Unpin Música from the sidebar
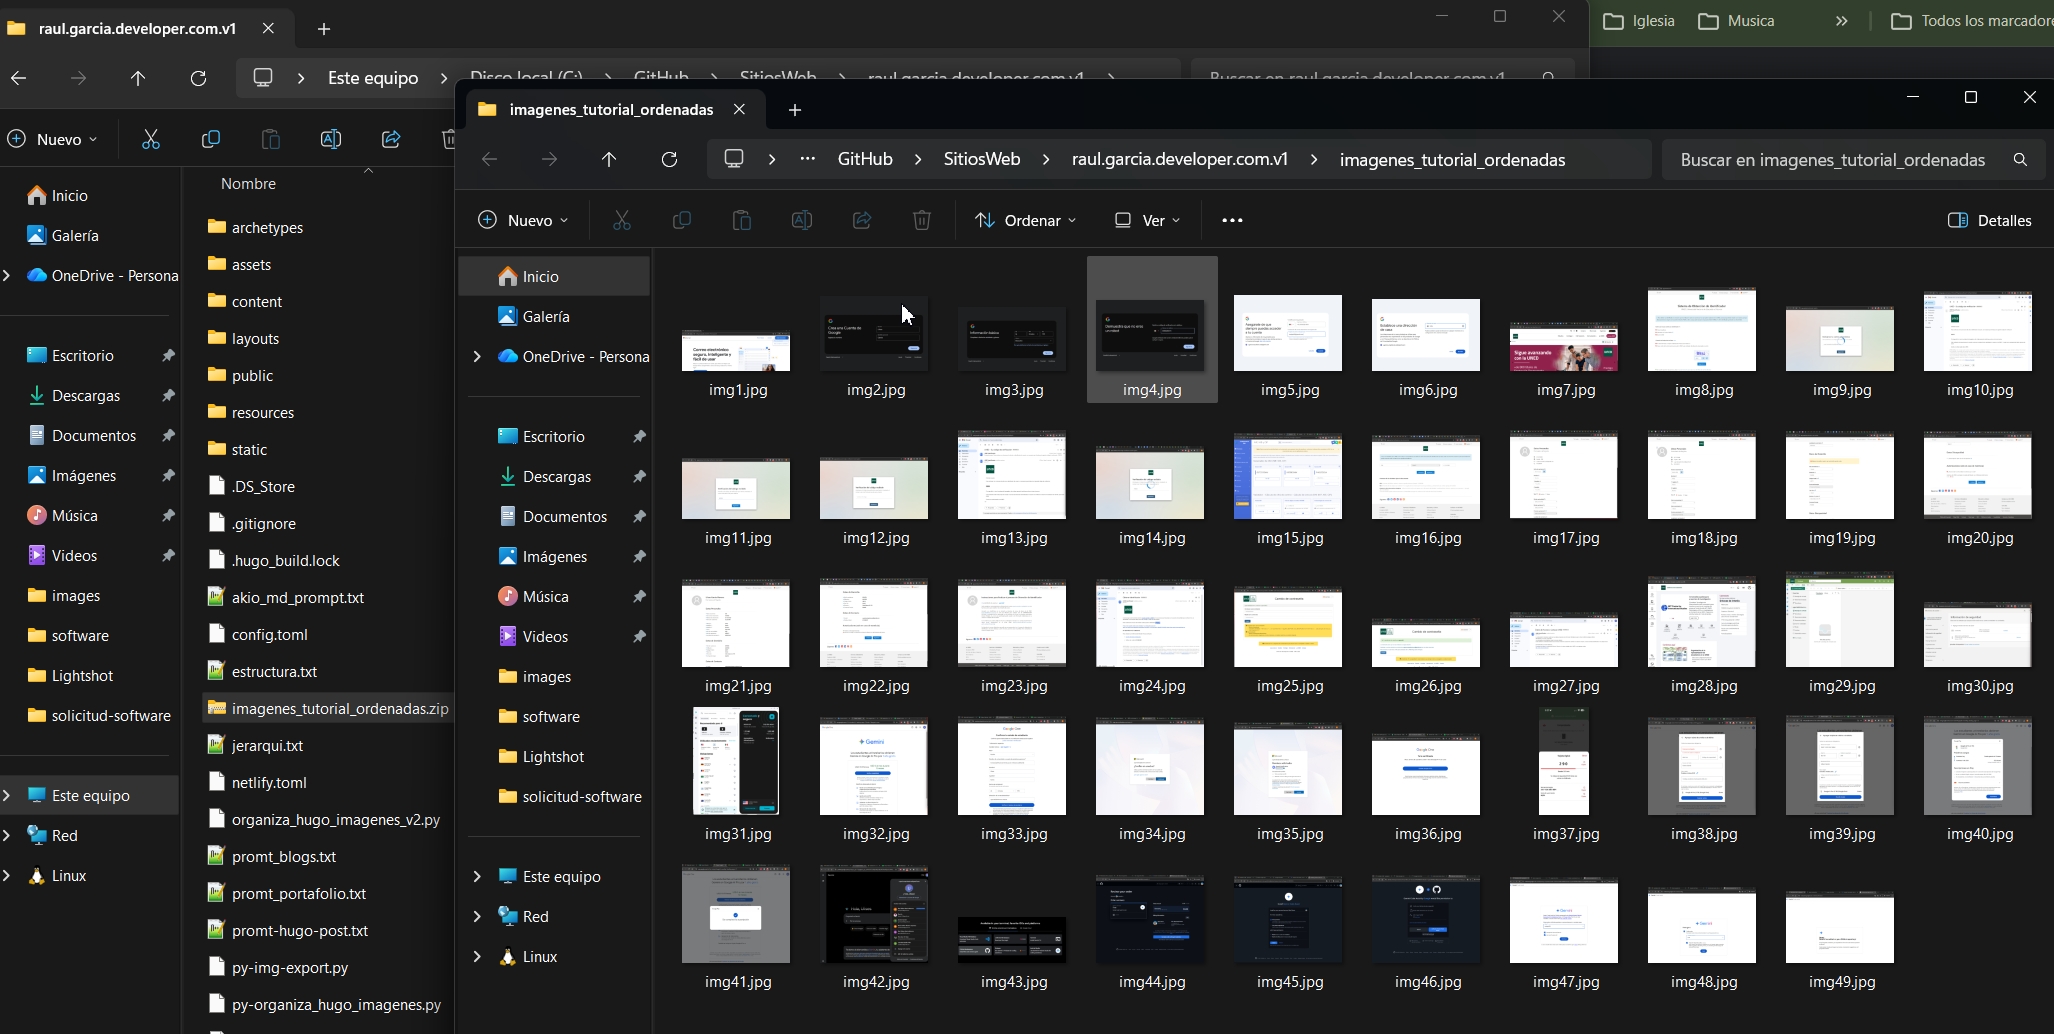 640,596
